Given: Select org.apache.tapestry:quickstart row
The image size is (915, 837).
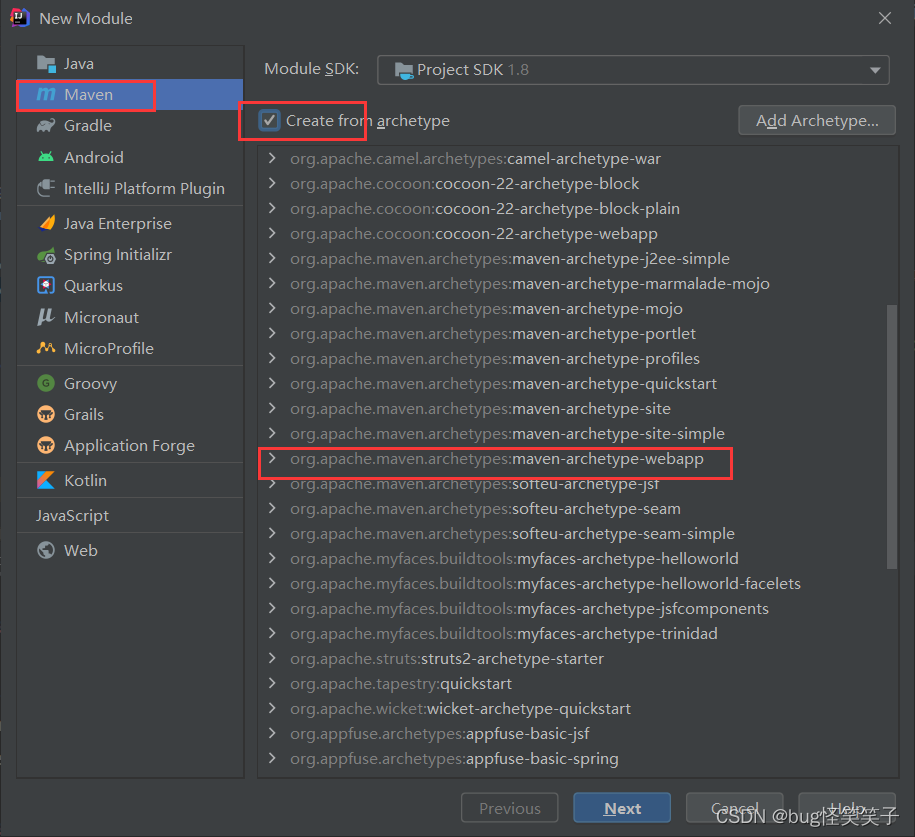Looking at the screenshot, I should 578,683.
